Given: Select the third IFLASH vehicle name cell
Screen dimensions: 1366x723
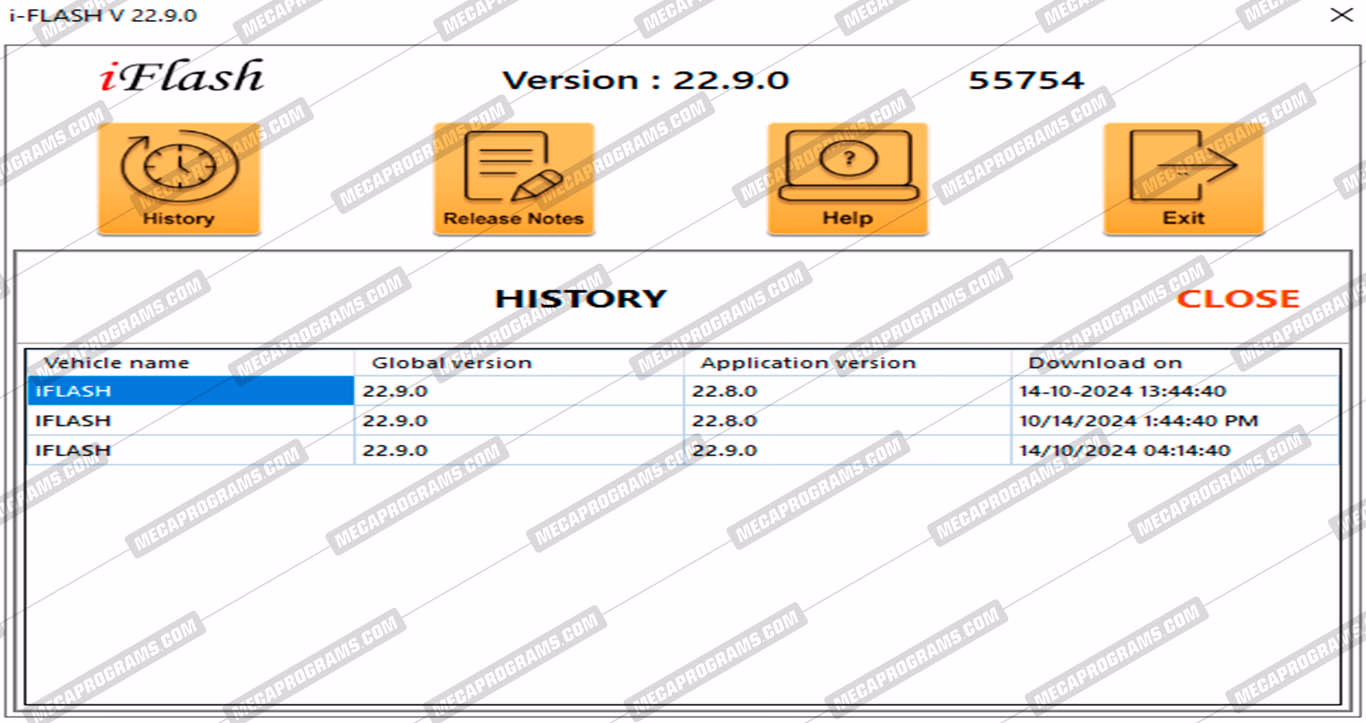Looking at the screenshot, I should click(x=73, y=451).
